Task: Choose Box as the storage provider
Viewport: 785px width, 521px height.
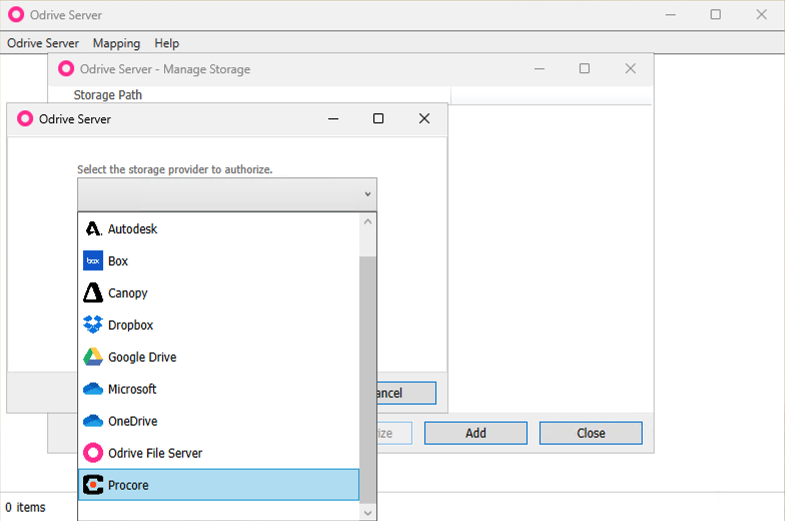Action: 219,261
